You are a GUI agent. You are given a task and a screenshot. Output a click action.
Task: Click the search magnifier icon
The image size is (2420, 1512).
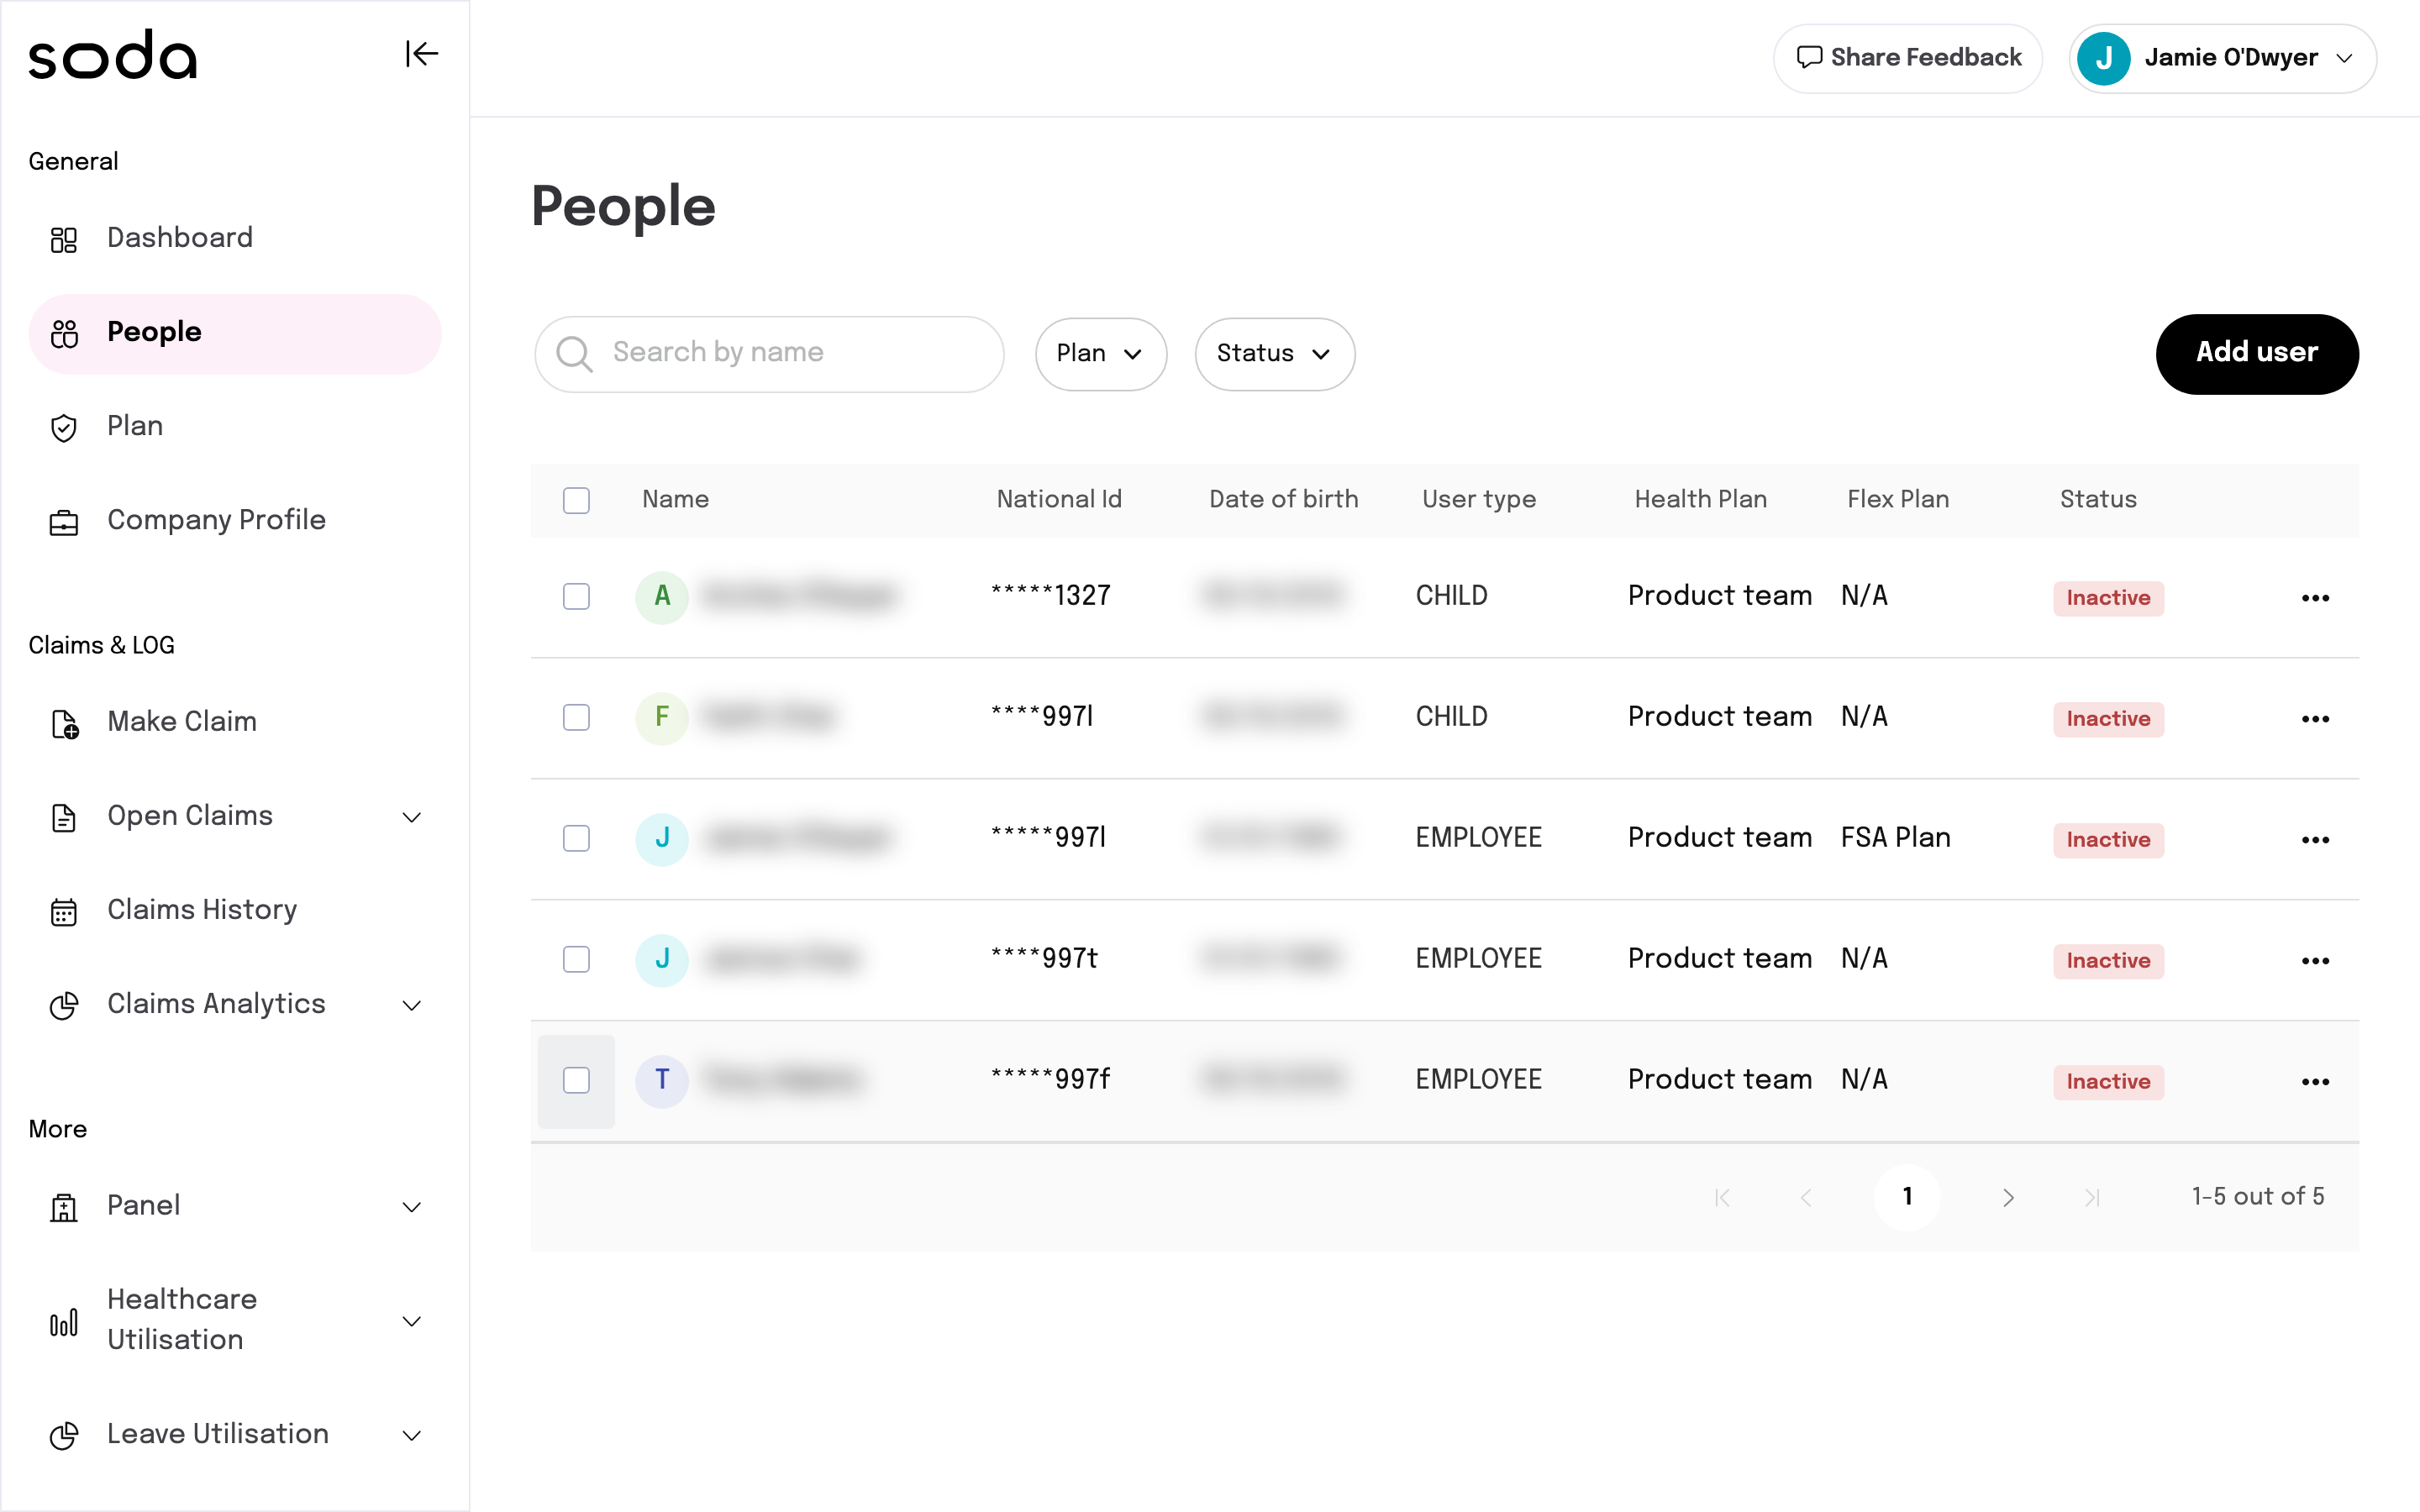[x=574, y=353]
